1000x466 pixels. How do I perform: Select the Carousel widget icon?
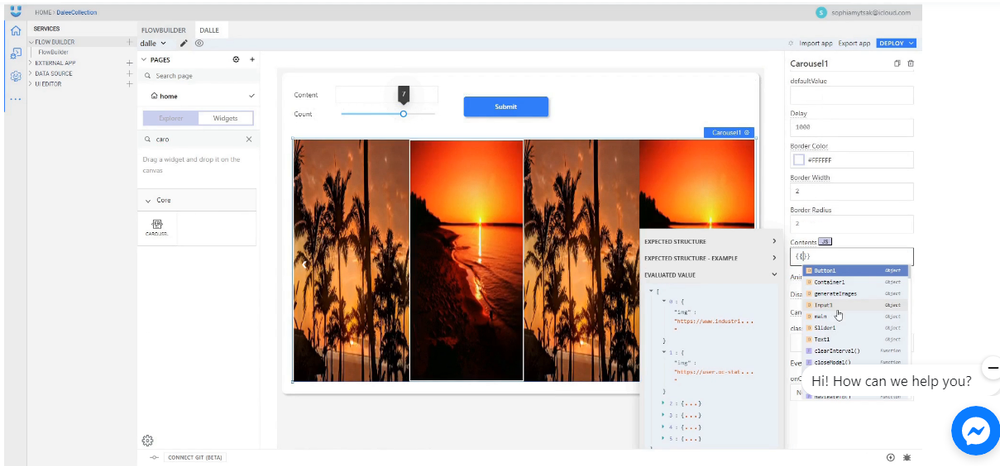pos(157,228)
